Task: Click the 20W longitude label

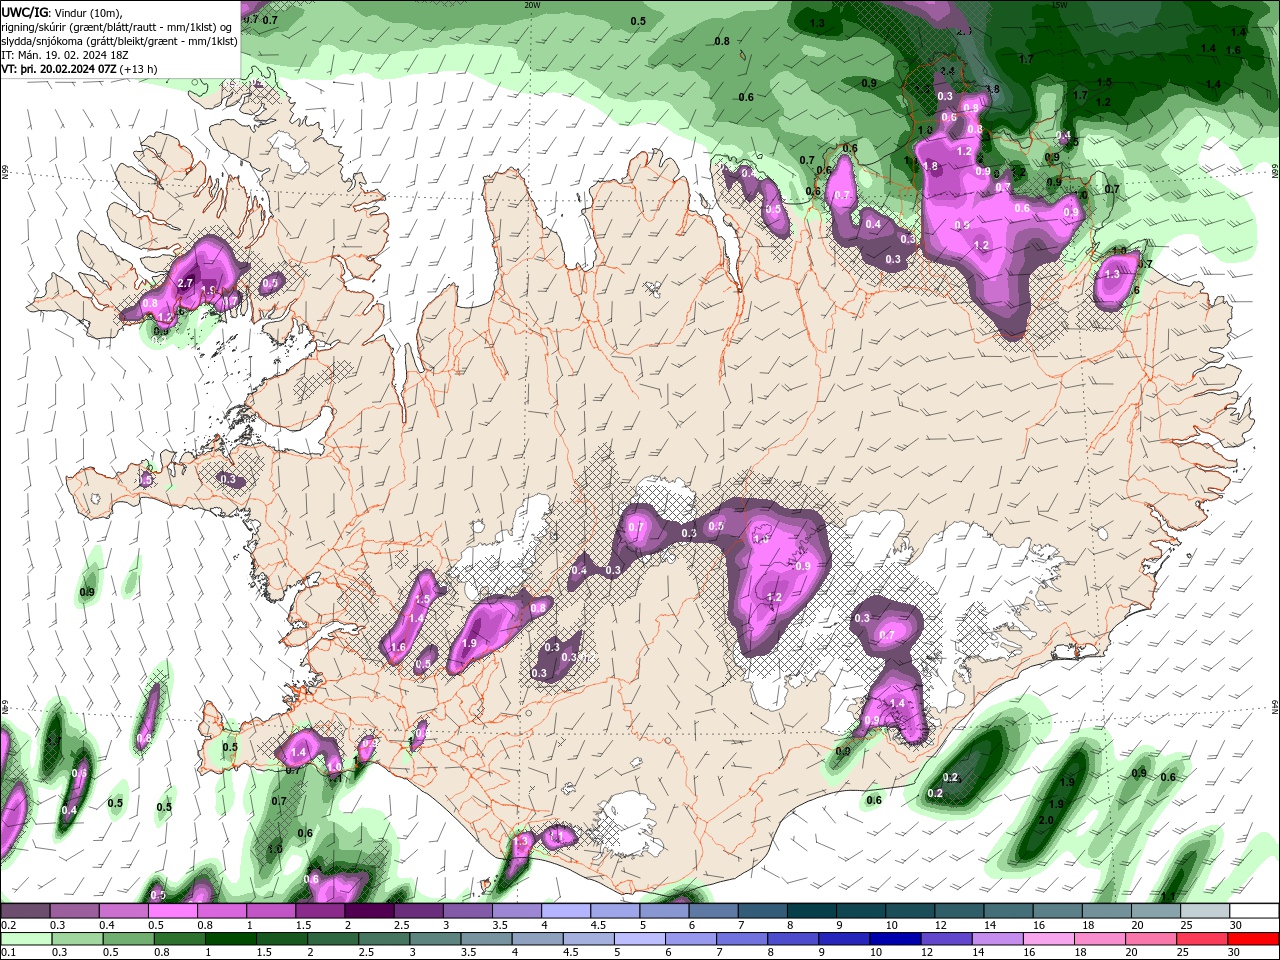Action: [x=532, y=4]
